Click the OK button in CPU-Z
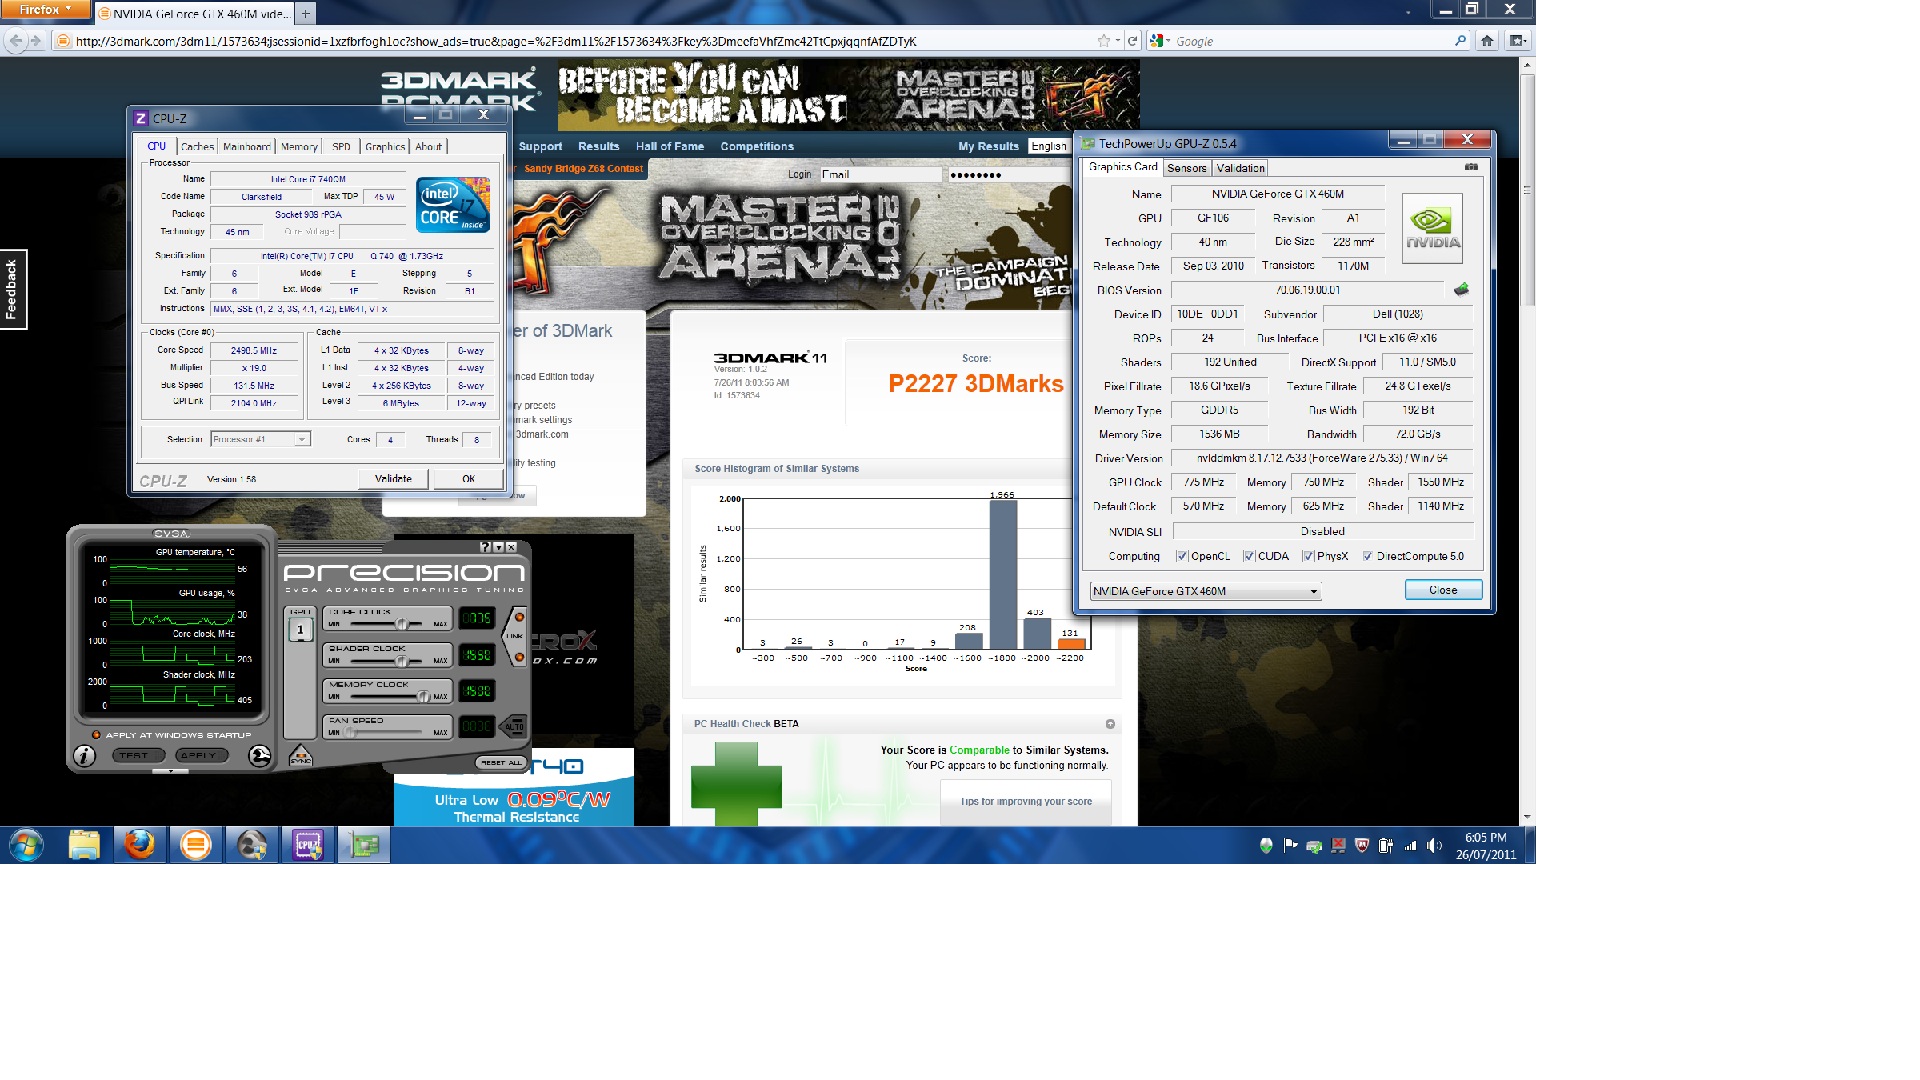 tap(468, 479)
